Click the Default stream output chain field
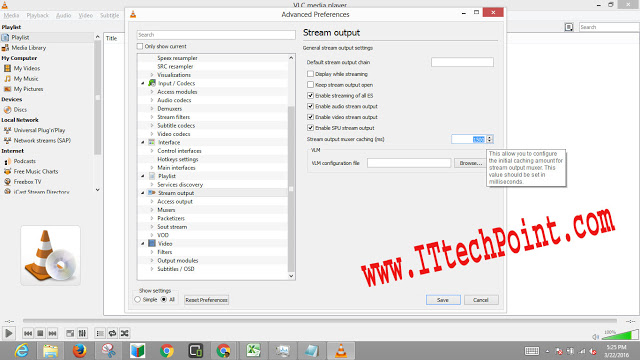Screen dimensions: 640x360 click(x=462, y=62)
